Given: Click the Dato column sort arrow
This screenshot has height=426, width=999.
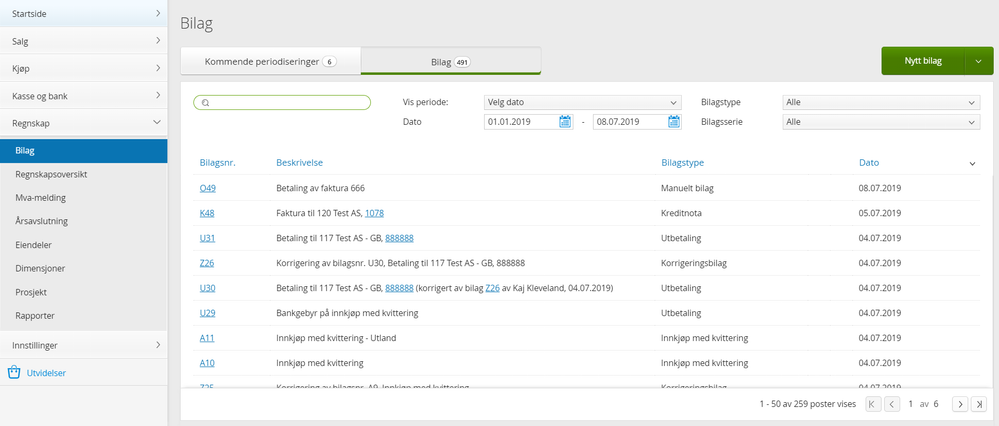Looking at the screenshot, I should point(972,164).
